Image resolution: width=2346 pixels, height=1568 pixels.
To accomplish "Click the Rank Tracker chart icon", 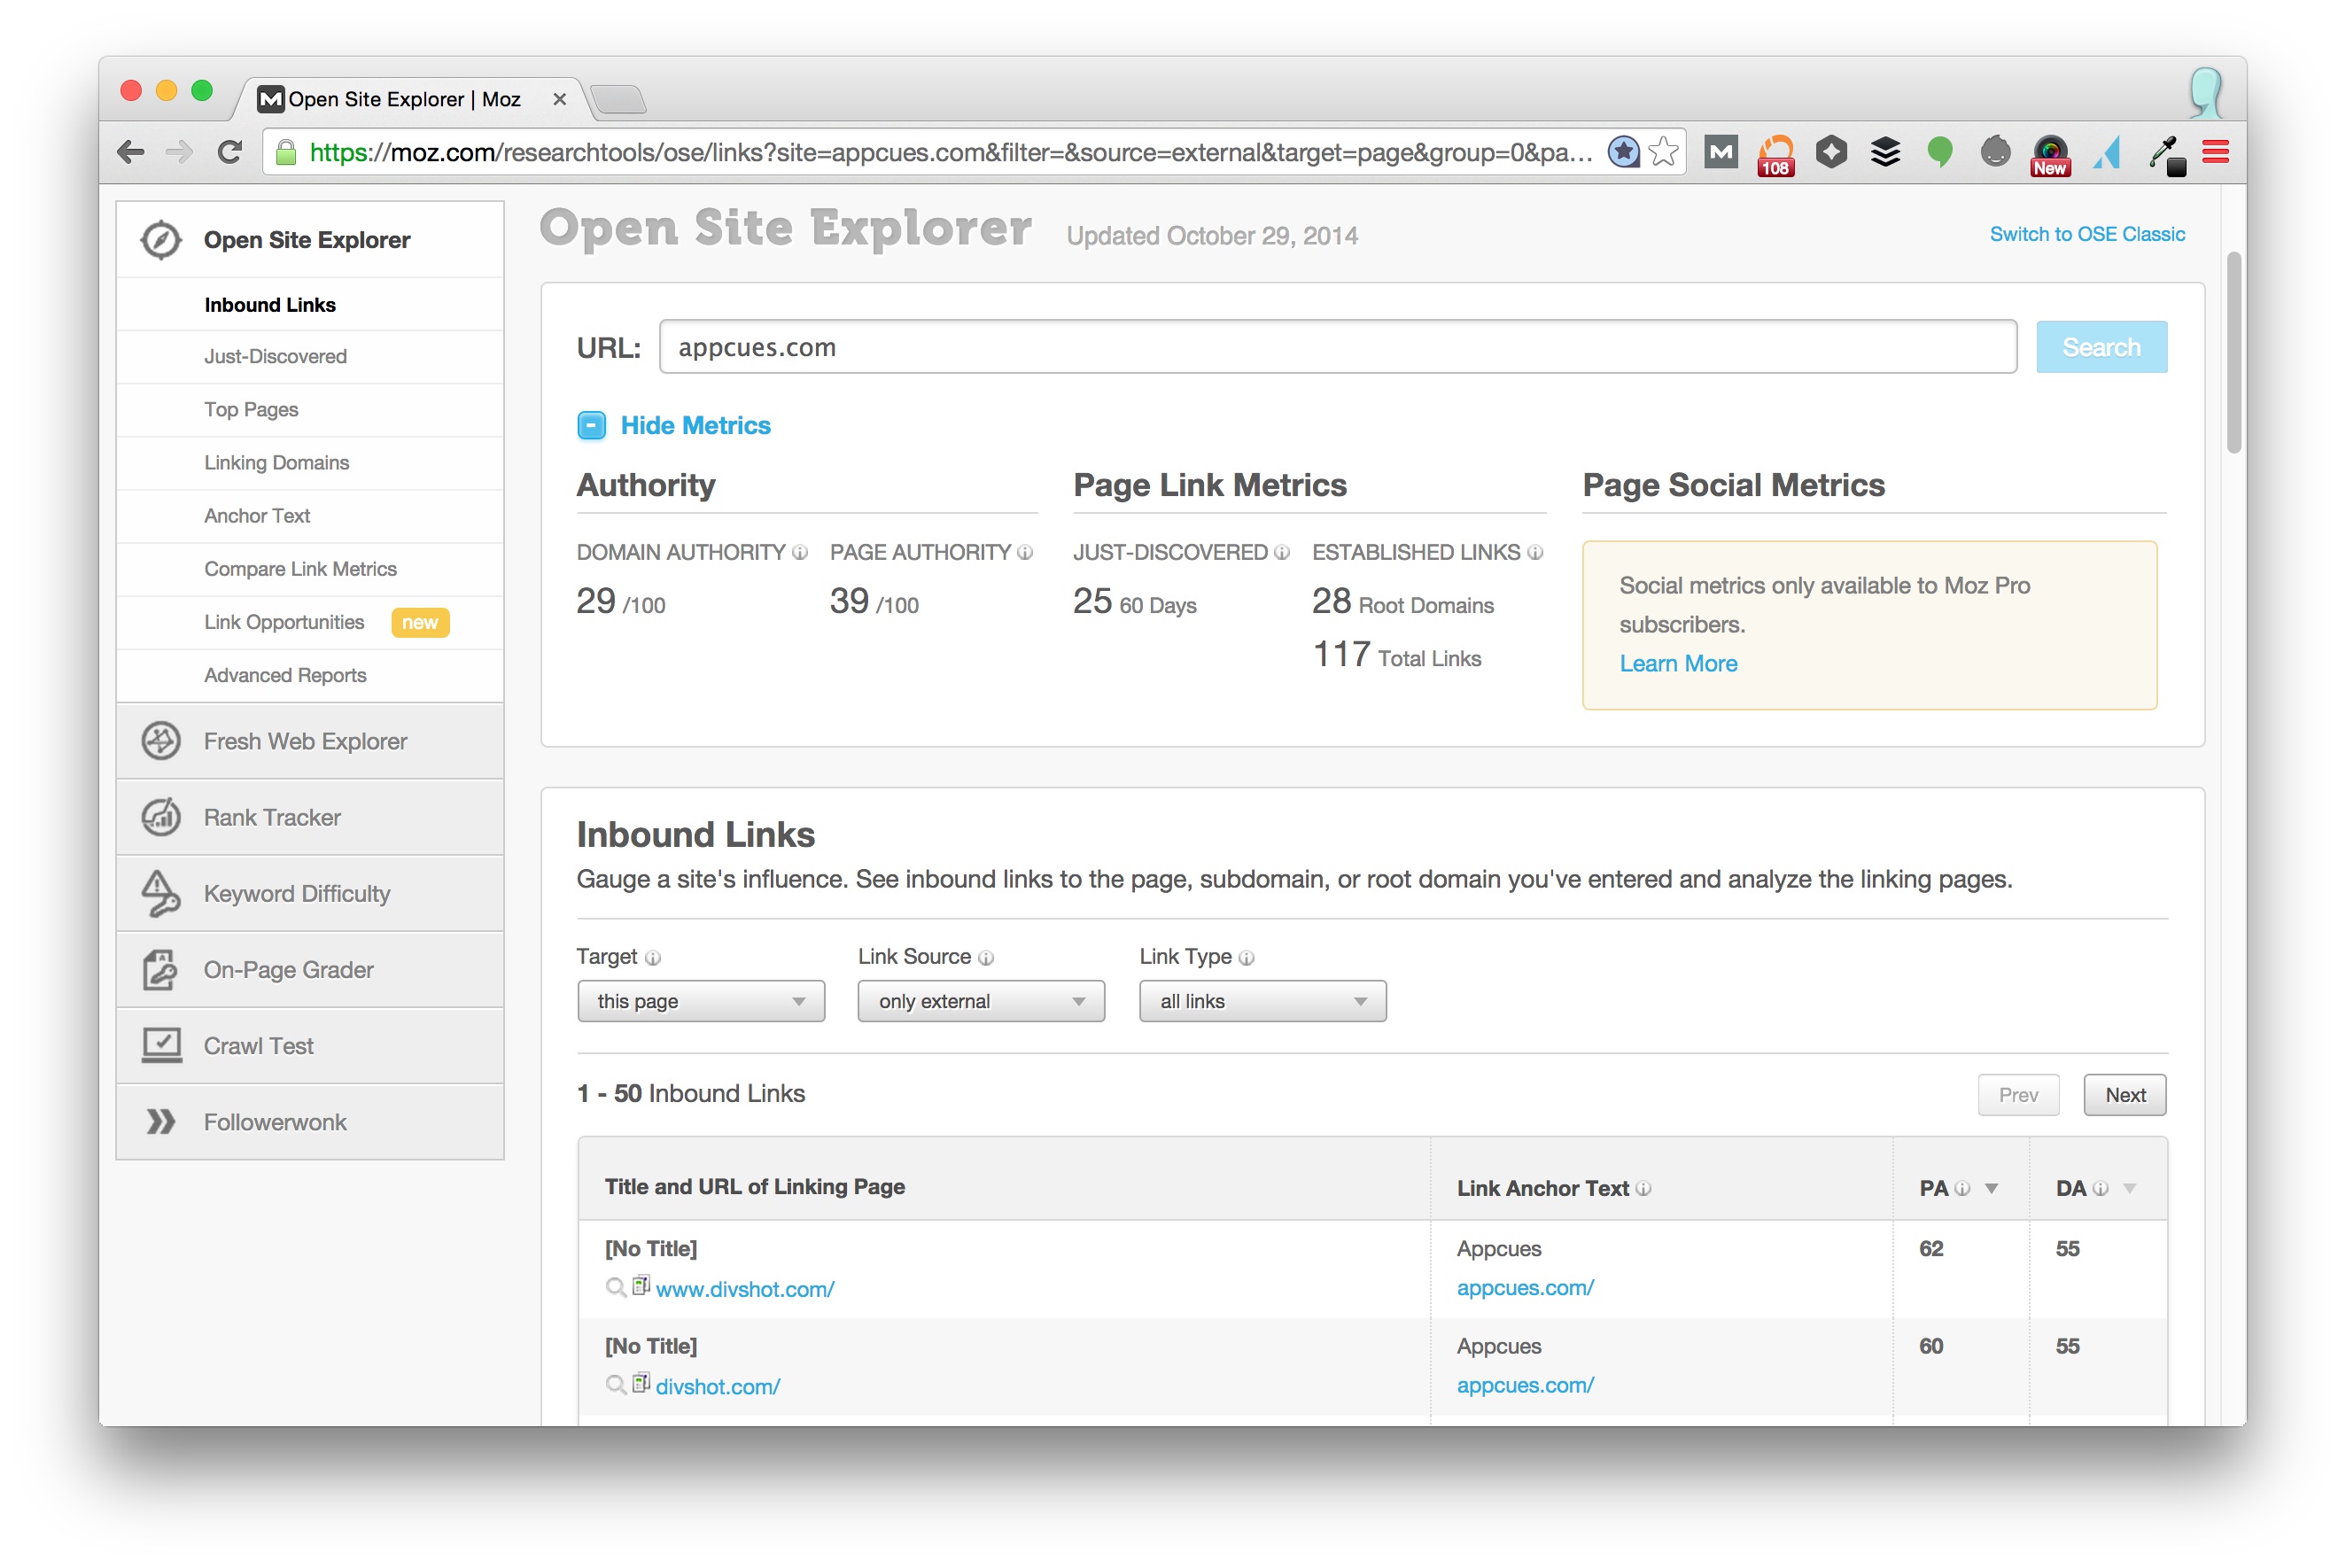I will (161, 817).
